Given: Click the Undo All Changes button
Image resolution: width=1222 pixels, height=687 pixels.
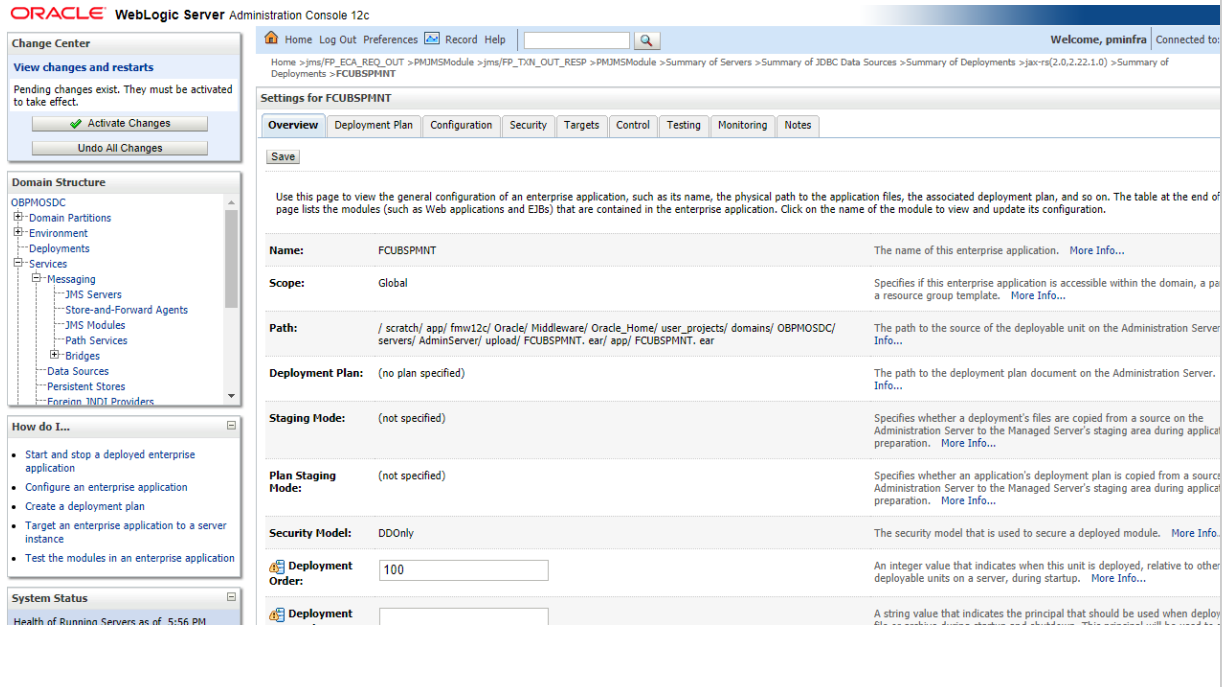Looking at the screenshot, I should pyautogui.click(x=120, y=148).
